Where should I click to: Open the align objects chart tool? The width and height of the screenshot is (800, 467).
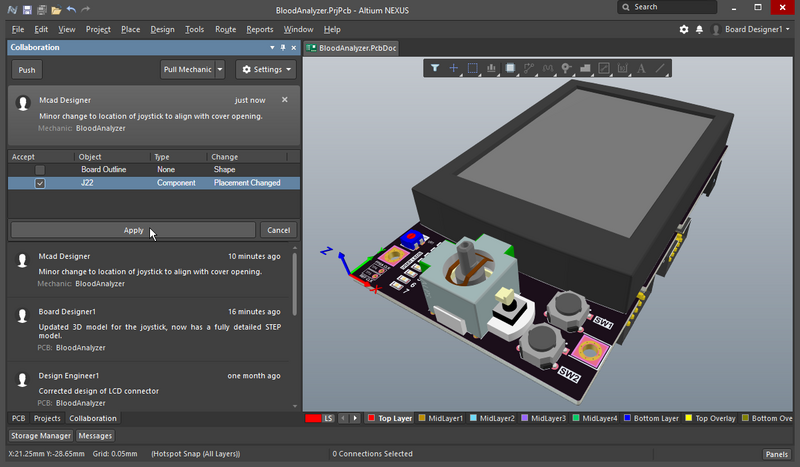(x=491, y=68)
